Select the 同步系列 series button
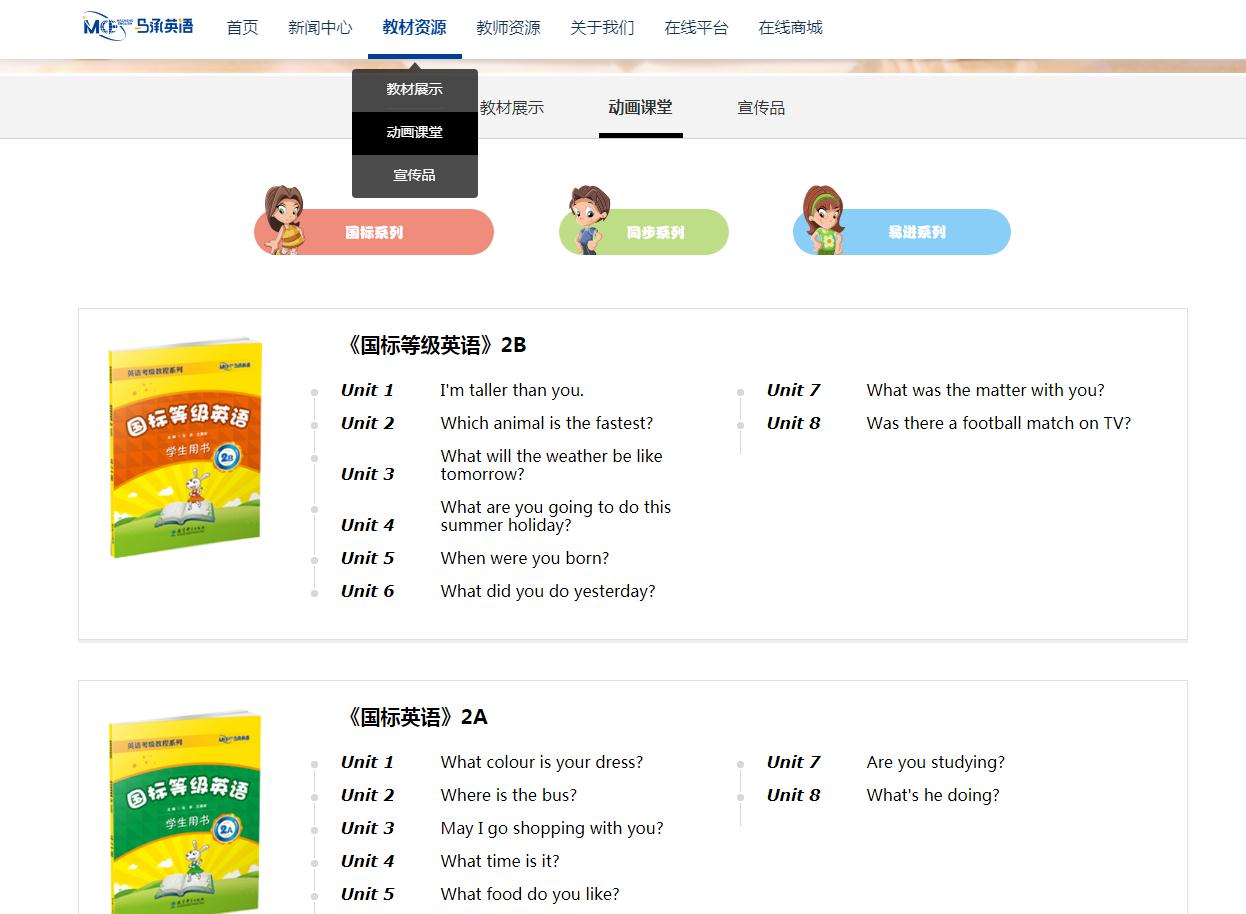This screenshot has height=914, width=1246. (644, 232)
